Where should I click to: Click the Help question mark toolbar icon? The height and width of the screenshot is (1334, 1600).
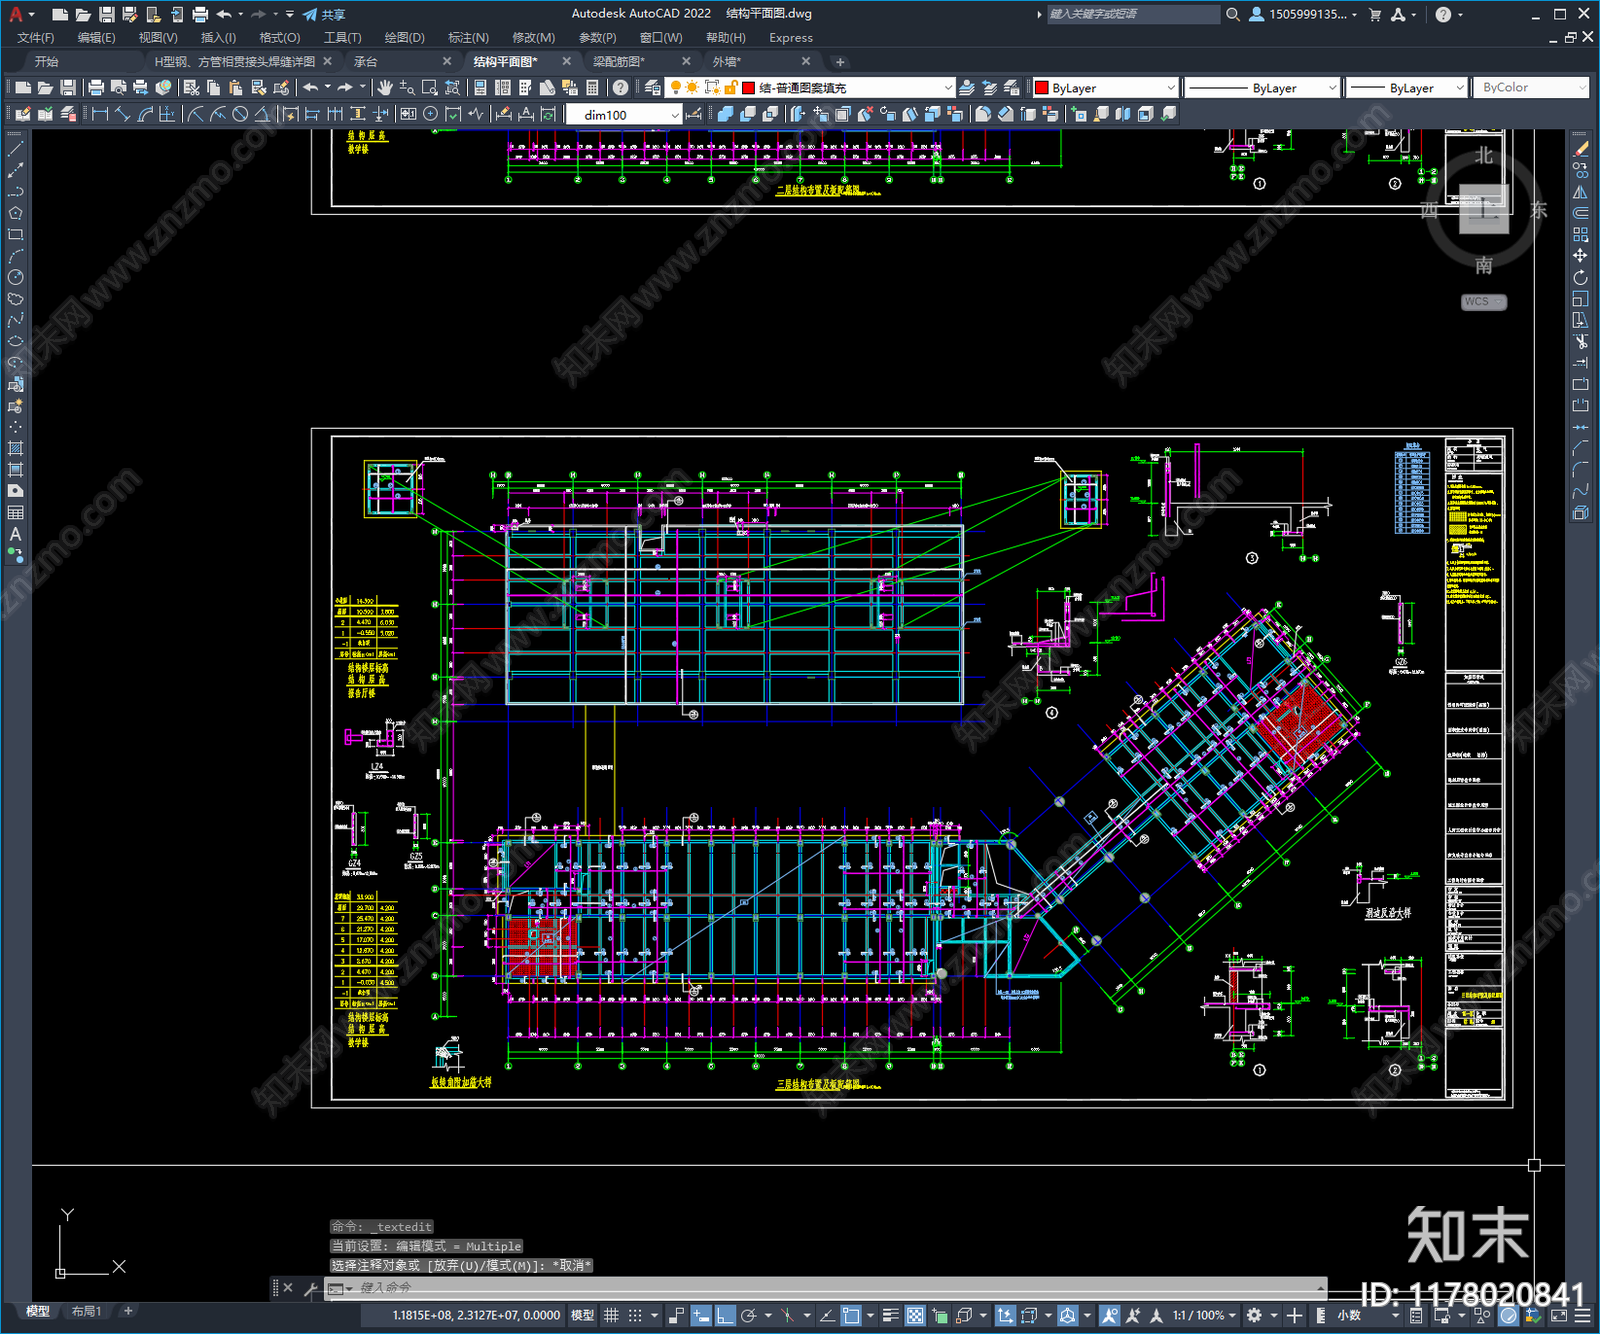pos(621,88)
